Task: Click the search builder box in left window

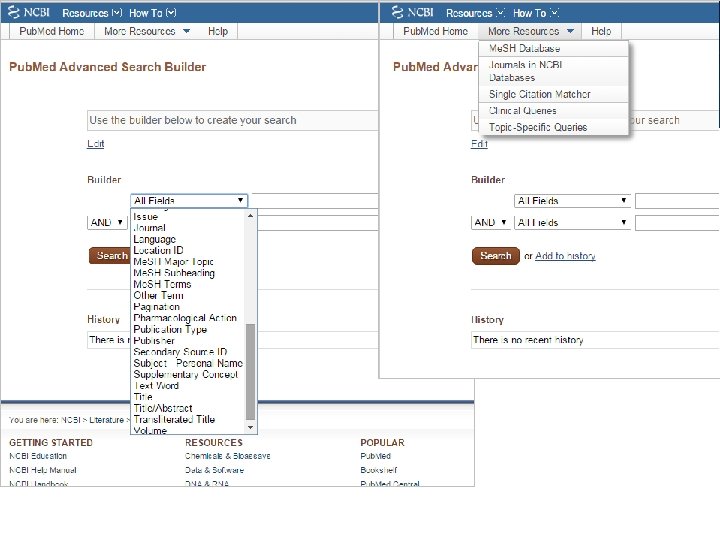Action: tap(232, 120)
